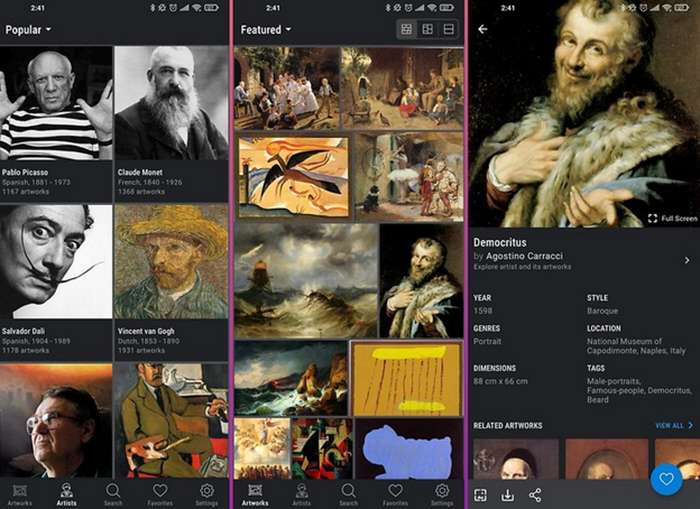Select the Male-portraits tags text

click(613, 381)
